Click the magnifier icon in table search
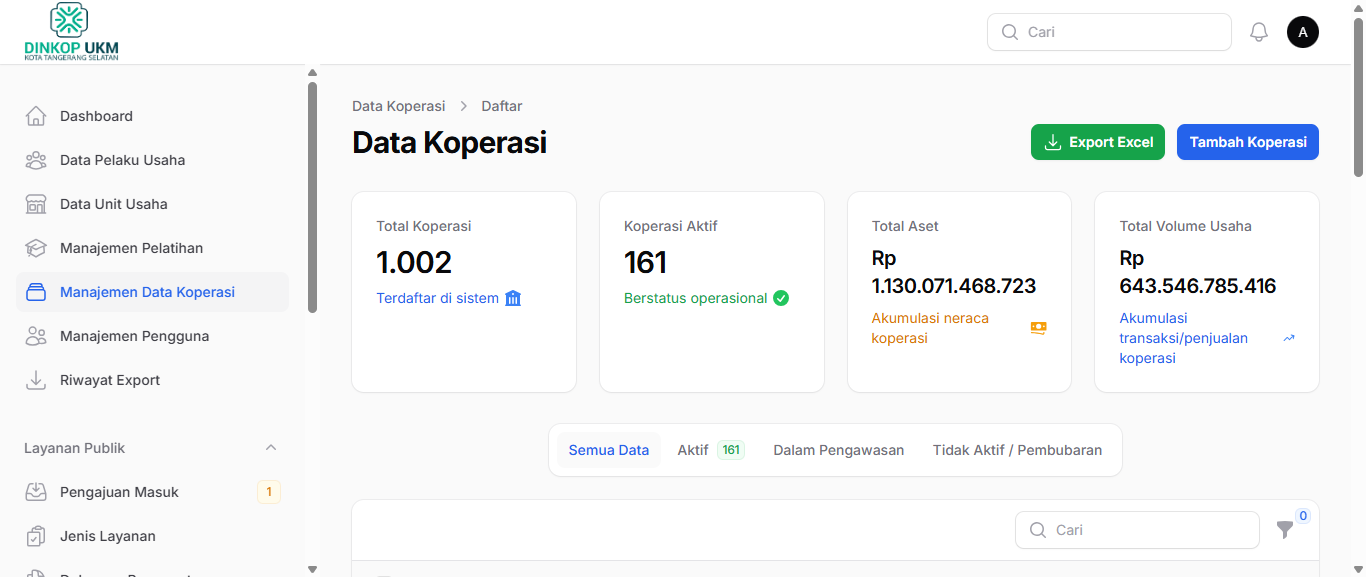This screenshot has width=1366, height=577. pos(1037,530)
